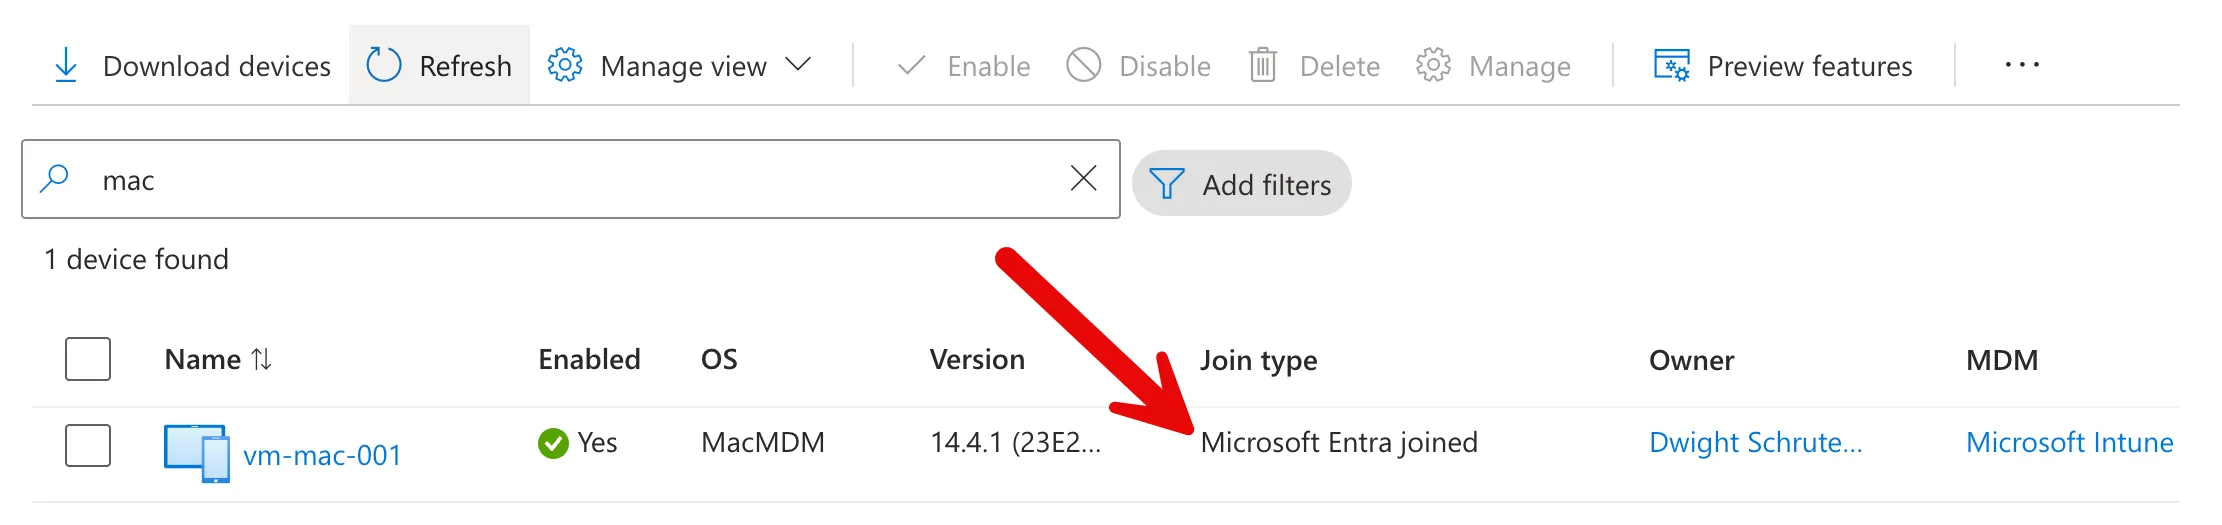Click the 1 device found text

click(137, 259)
